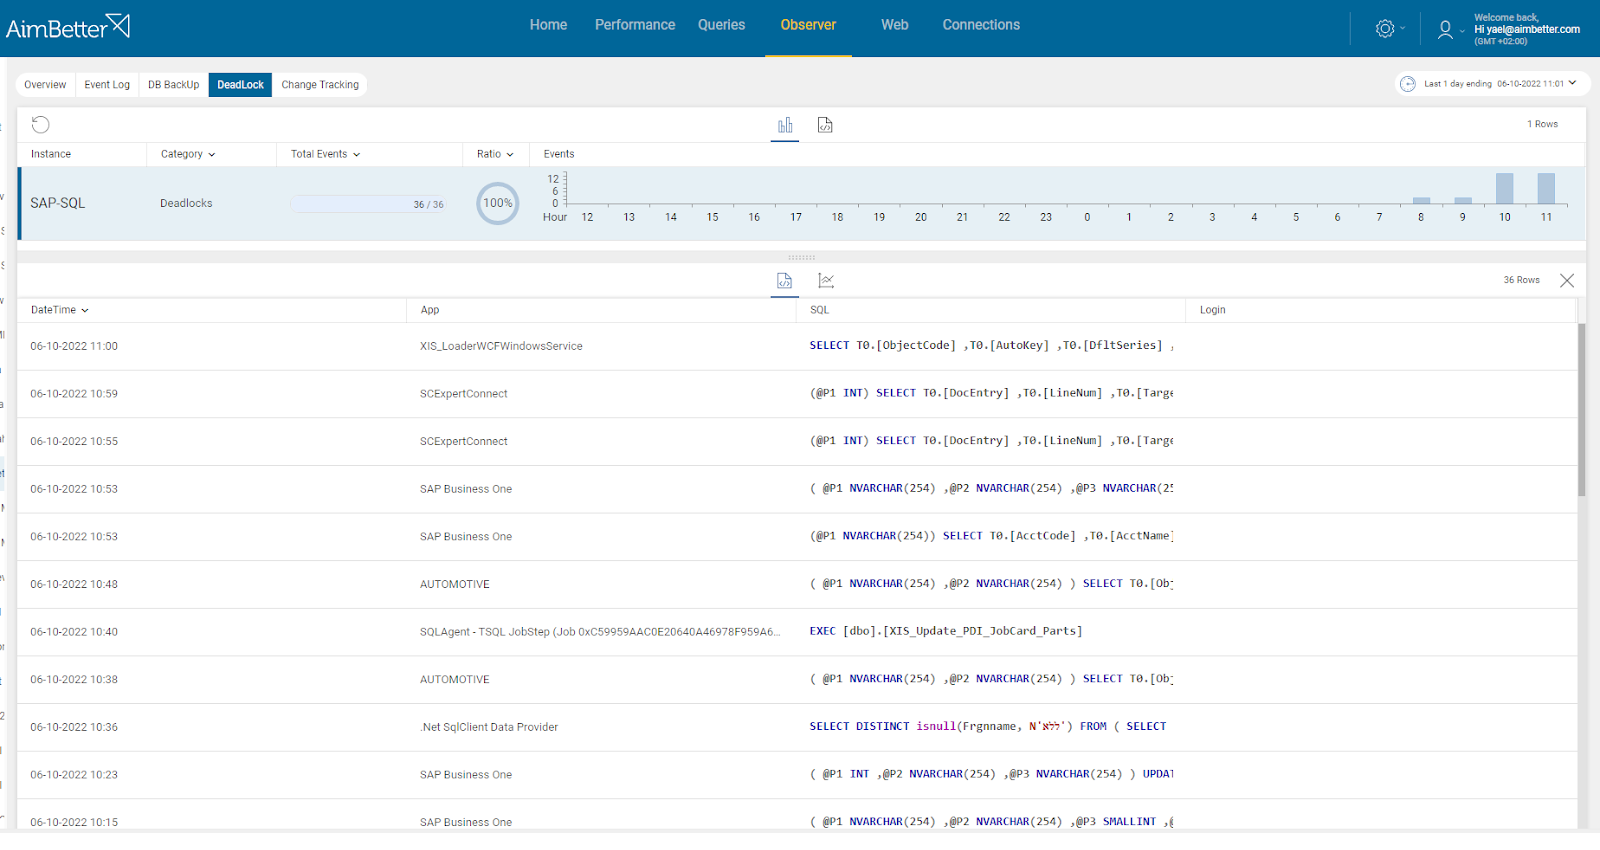1600x850 pixels.
Task: Open the Queries menu
Action: click(x=721, y=25)
